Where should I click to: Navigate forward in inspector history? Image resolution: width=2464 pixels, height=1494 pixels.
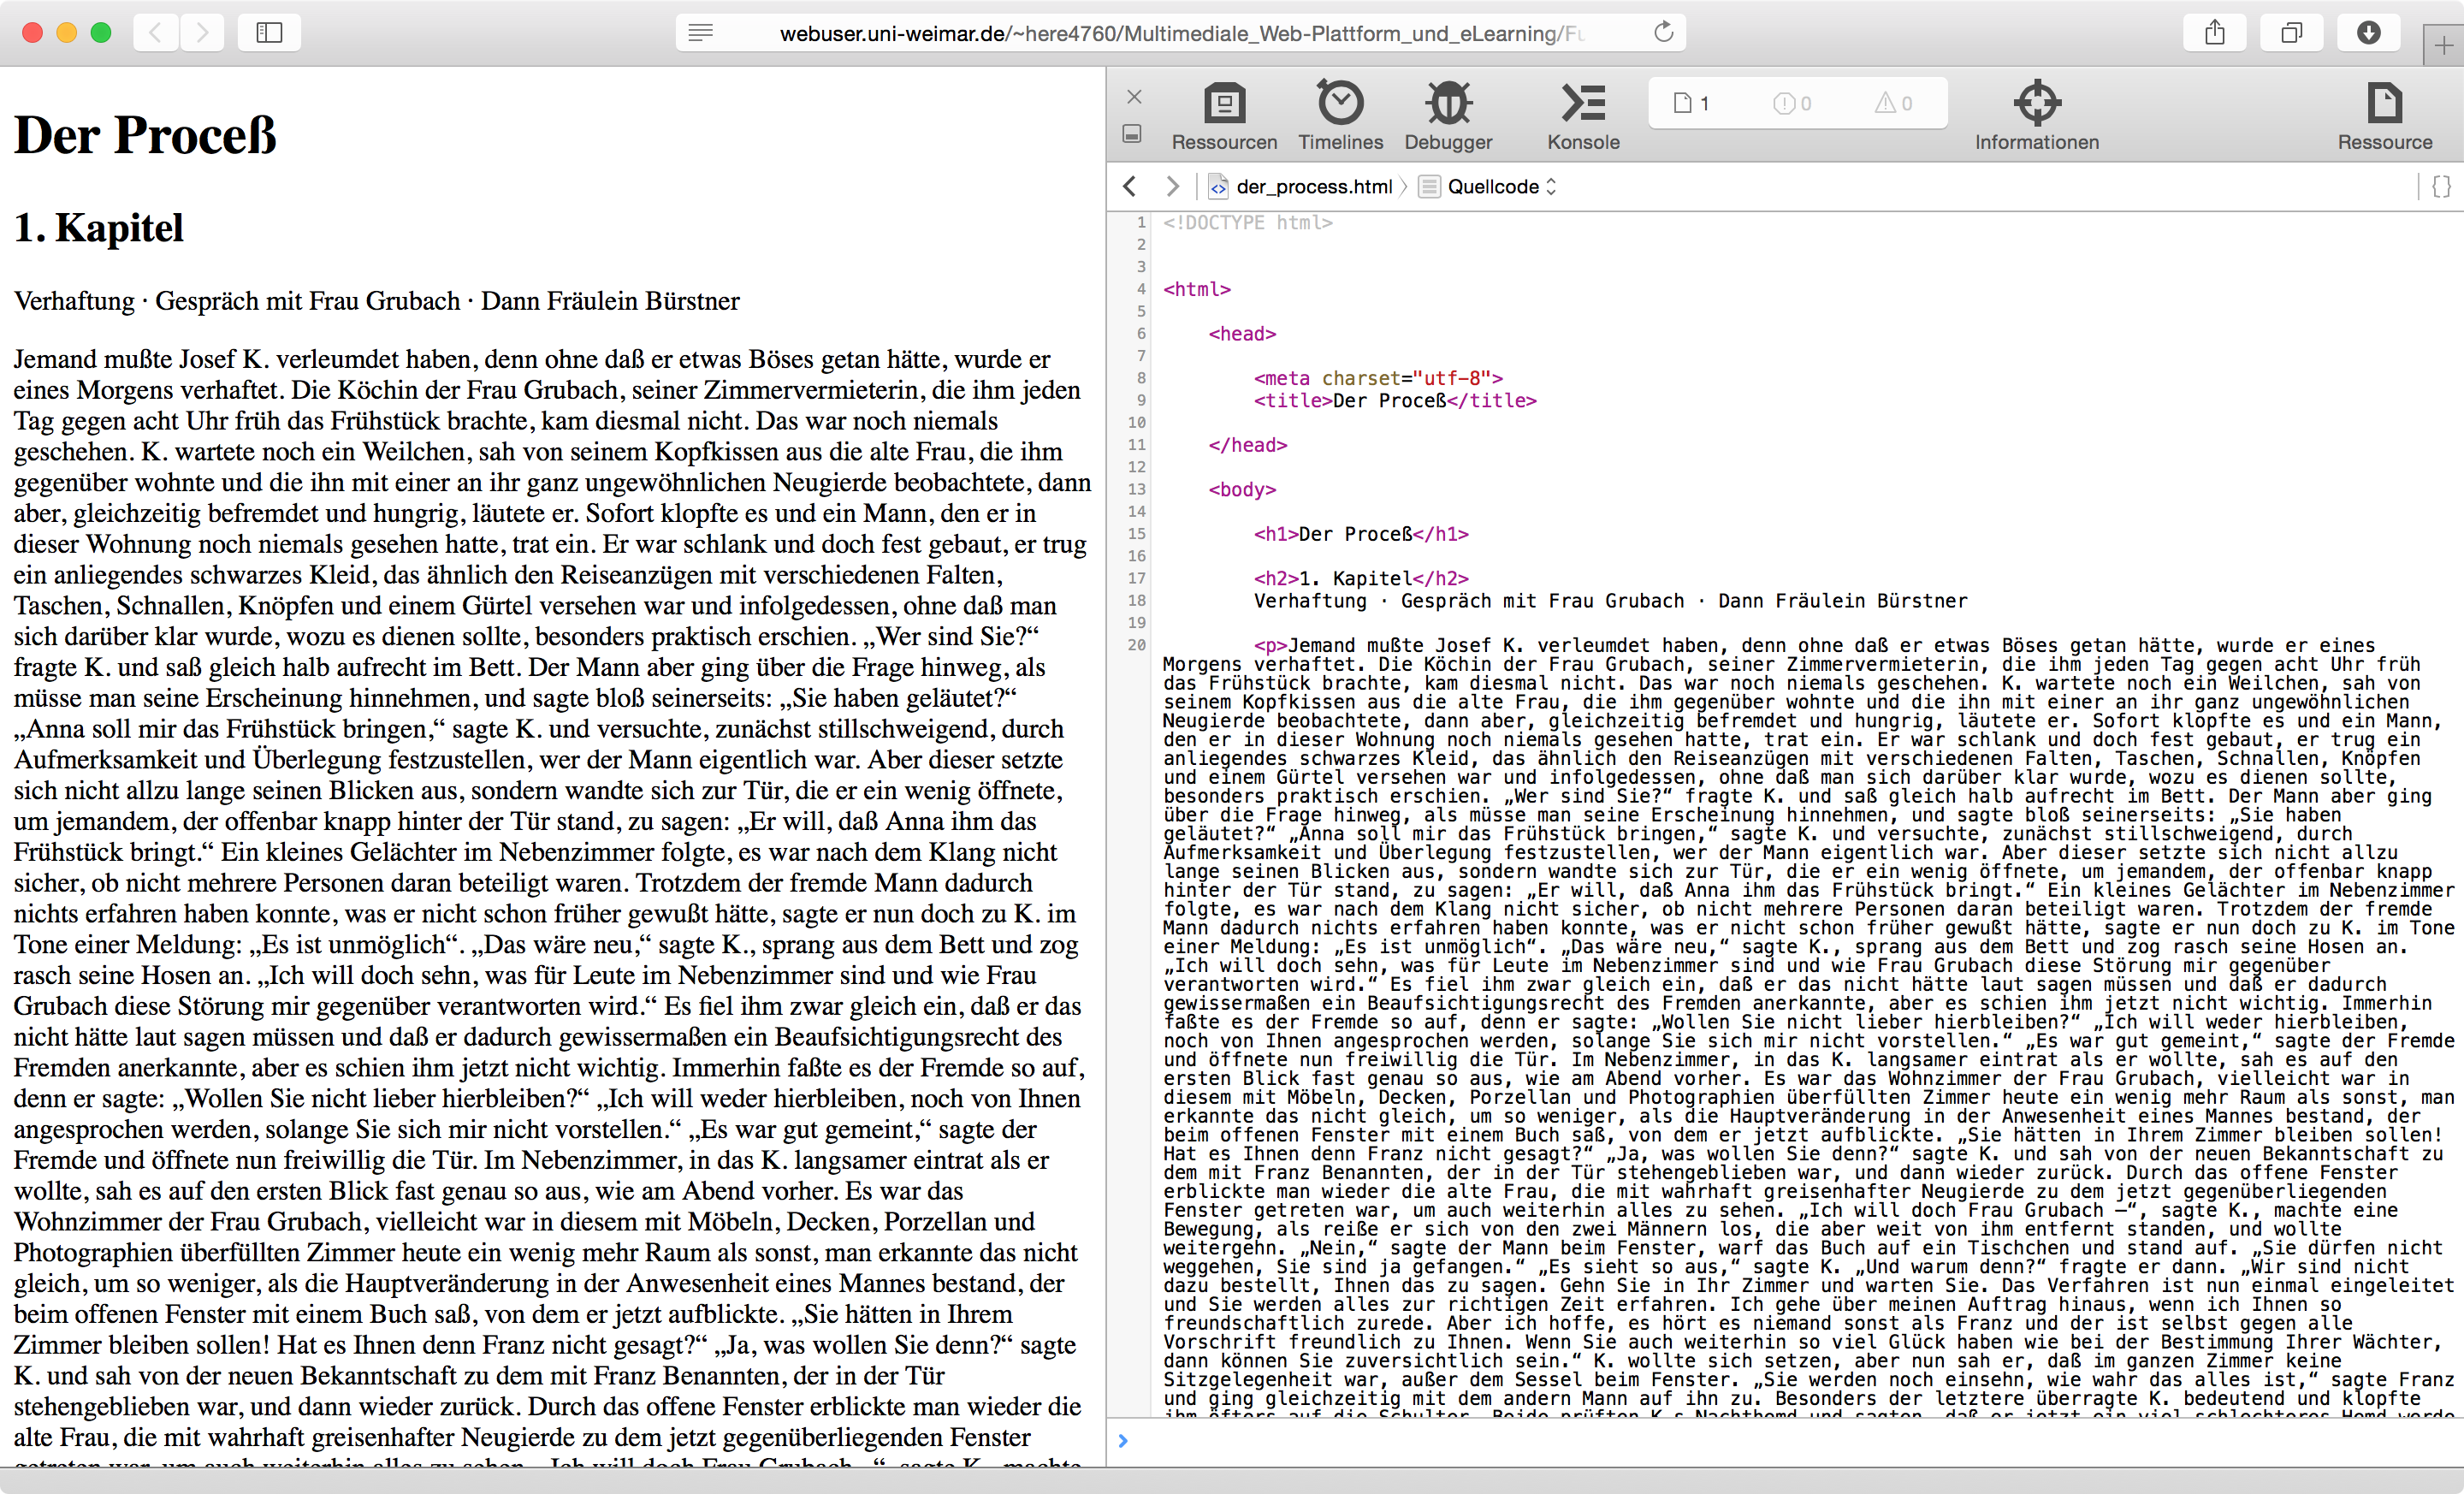(x=1172, y=186)
